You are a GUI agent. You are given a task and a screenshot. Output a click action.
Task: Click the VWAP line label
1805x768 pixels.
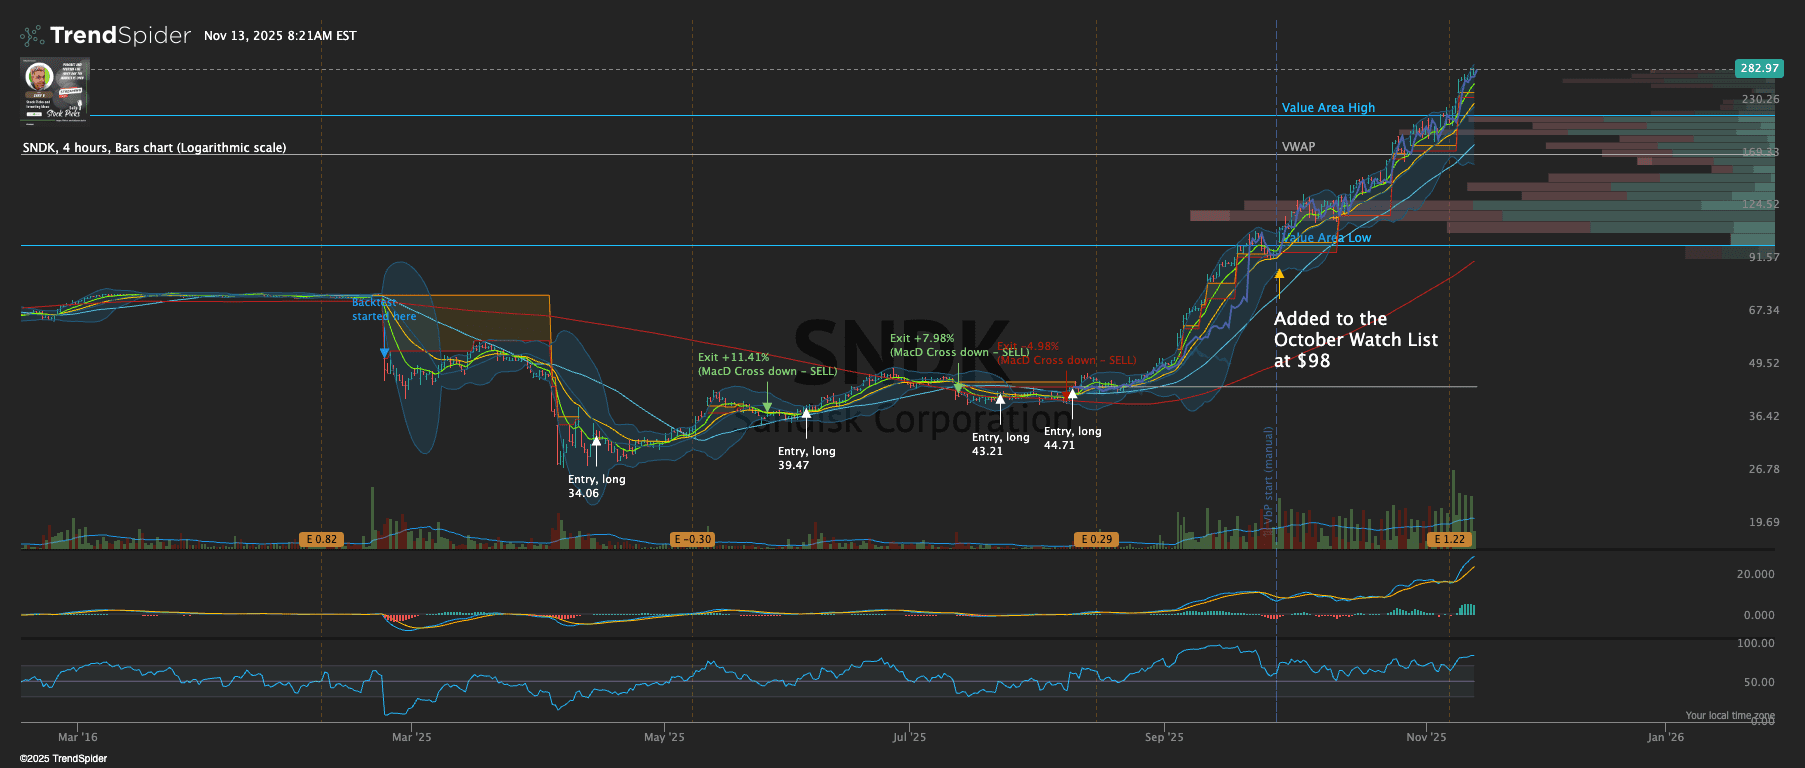point(1298,147)
